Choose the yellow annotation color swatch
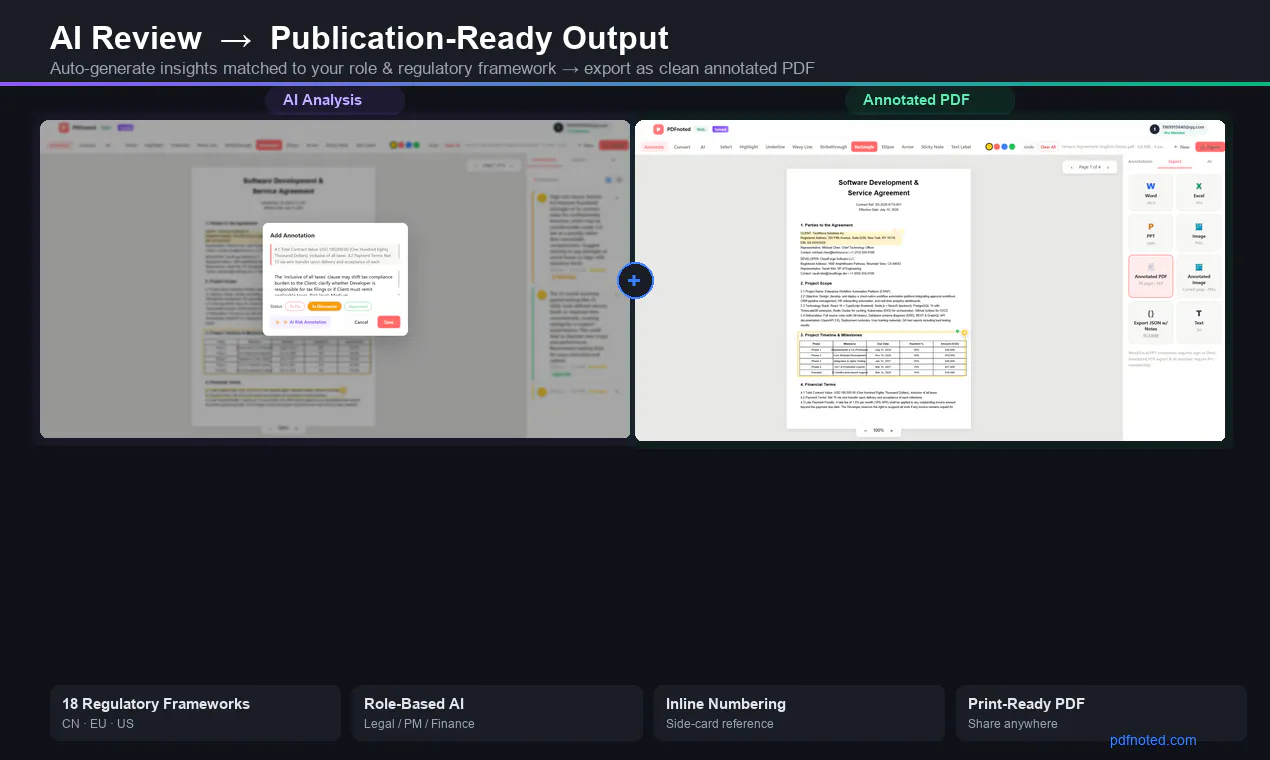 coord(989,147)
